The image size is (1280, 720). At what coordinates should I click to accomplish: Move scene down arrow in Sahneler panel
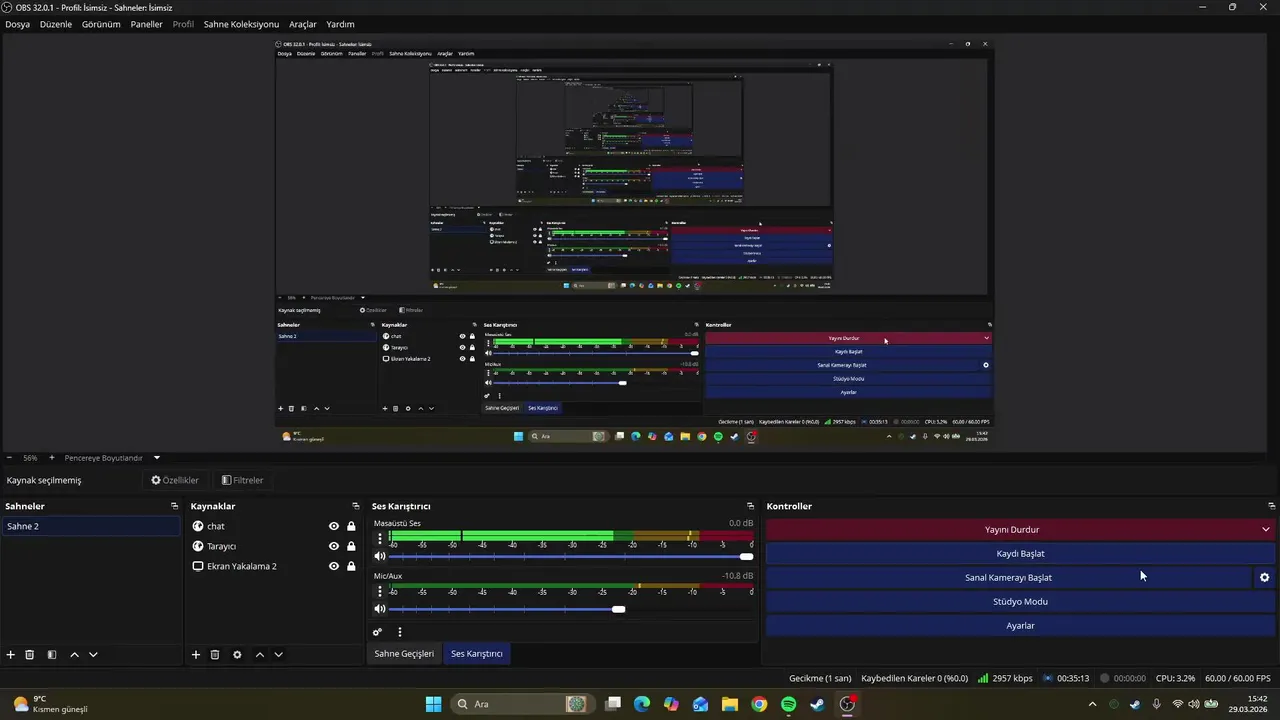pos(93,655)
